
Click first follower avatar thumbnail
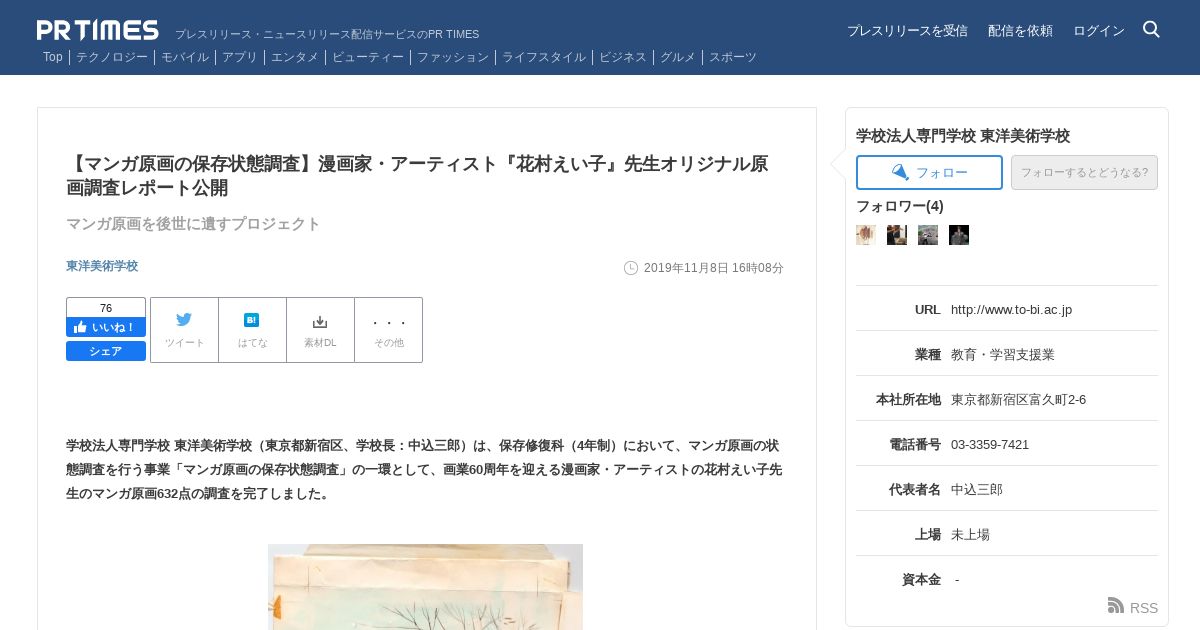coord(866,235)
